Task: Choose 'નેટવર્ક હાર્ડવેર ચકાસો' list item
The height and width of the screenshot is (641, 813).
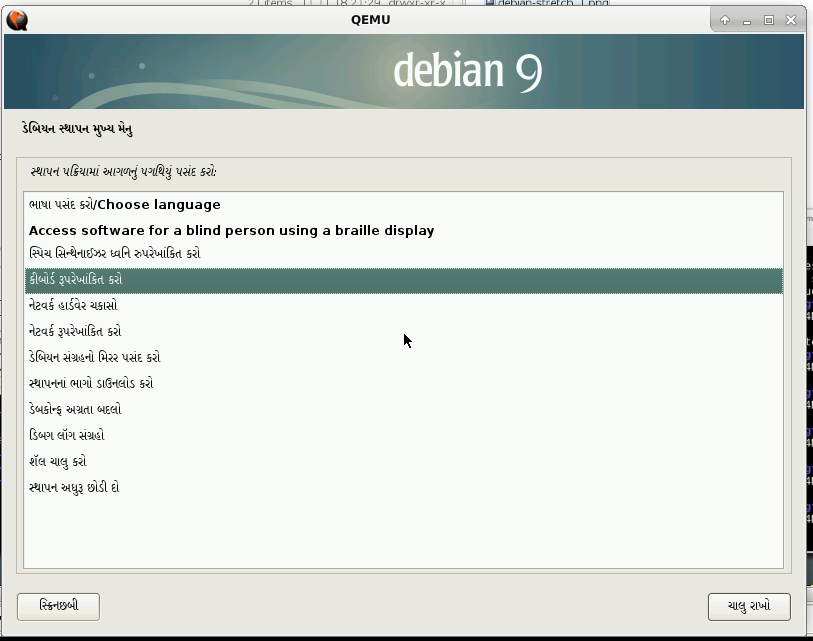Action: click(x=403, y=305)
